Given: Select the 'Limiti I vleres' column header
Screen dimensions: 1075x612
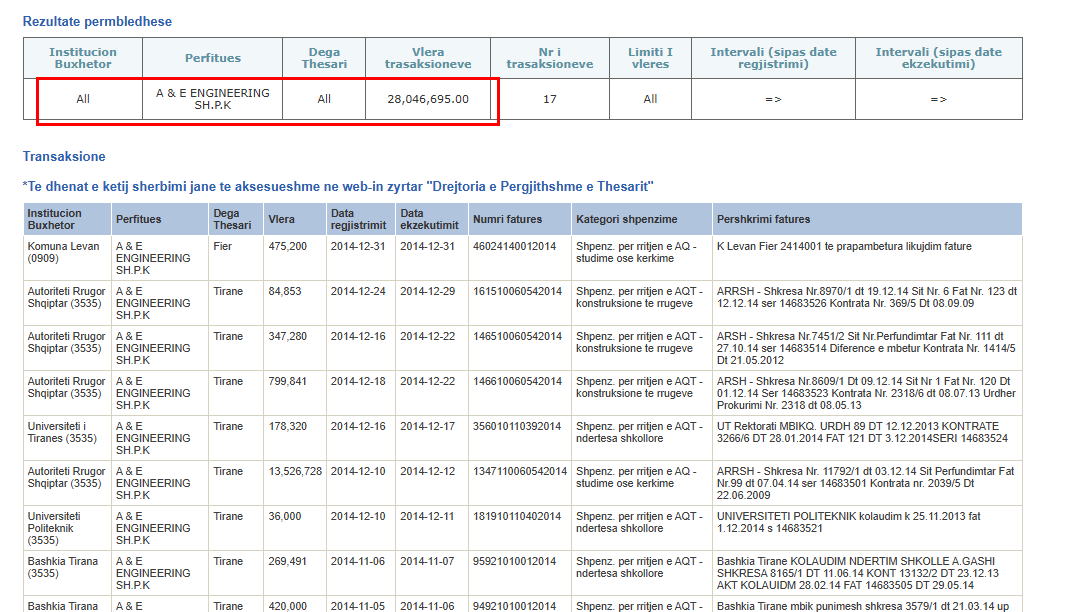Looking at the screenshot, I should 650,58.
